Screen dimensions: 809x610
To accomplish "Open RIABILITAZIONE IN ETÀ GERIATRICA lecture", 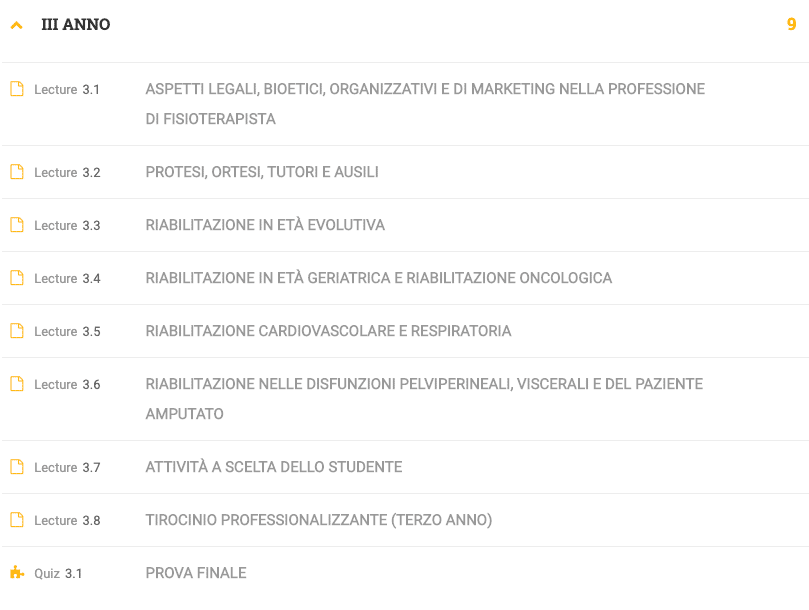I will pos(379,278).
